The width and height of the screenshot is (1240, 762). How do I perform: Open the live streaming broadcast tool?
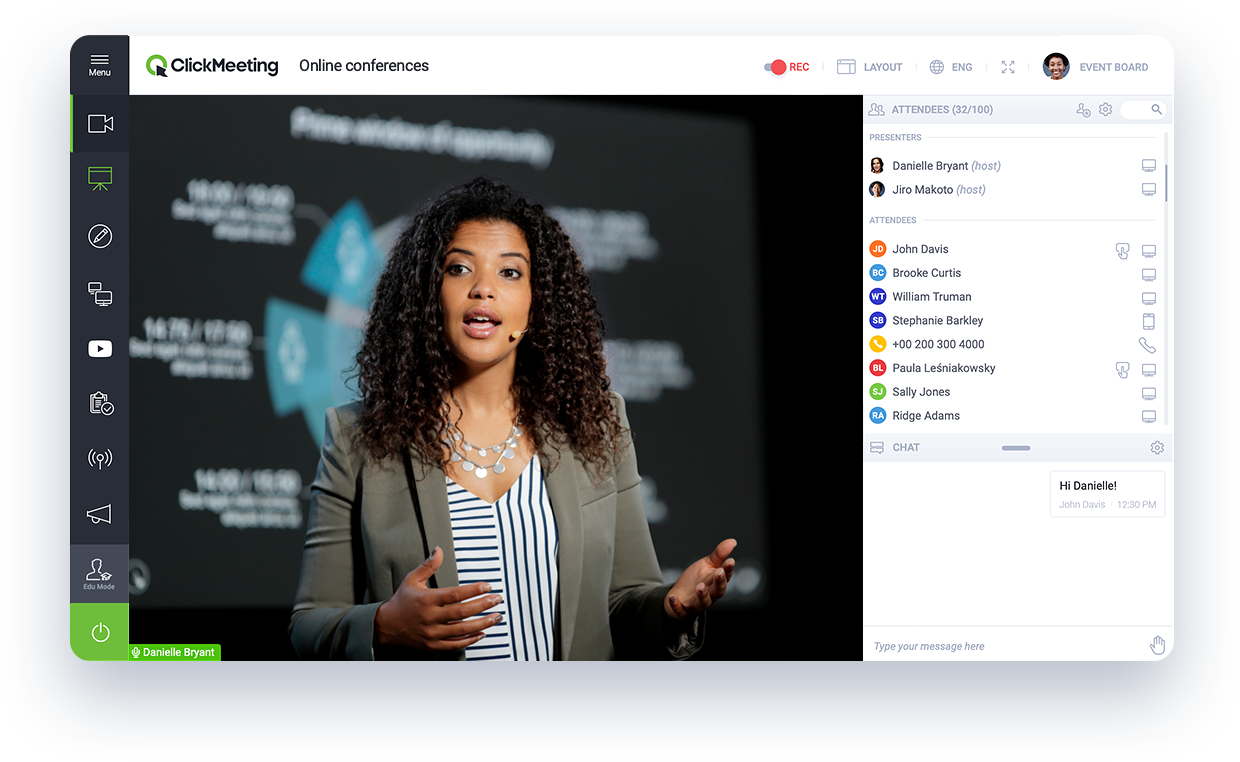(99, 458)
